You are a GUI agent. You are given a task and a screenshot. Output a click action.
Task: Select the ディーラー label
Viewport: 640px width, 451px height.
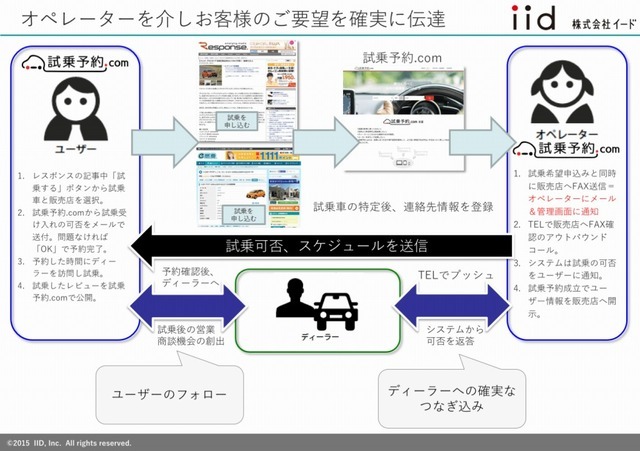(x=320, y=337)
